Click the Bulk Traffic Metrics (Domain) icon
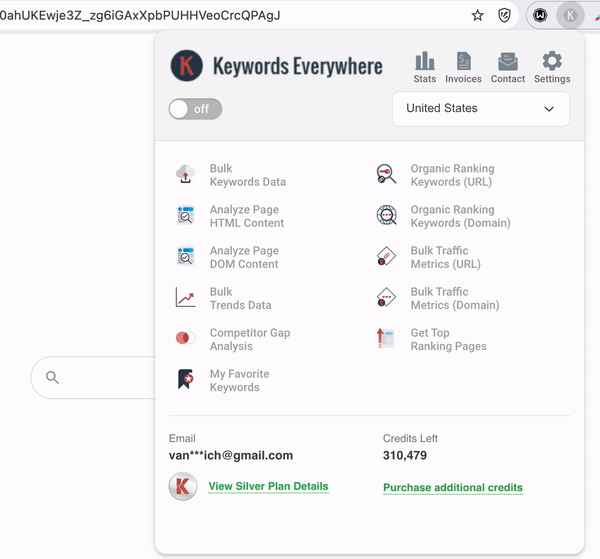 click(x=386, y=297)
